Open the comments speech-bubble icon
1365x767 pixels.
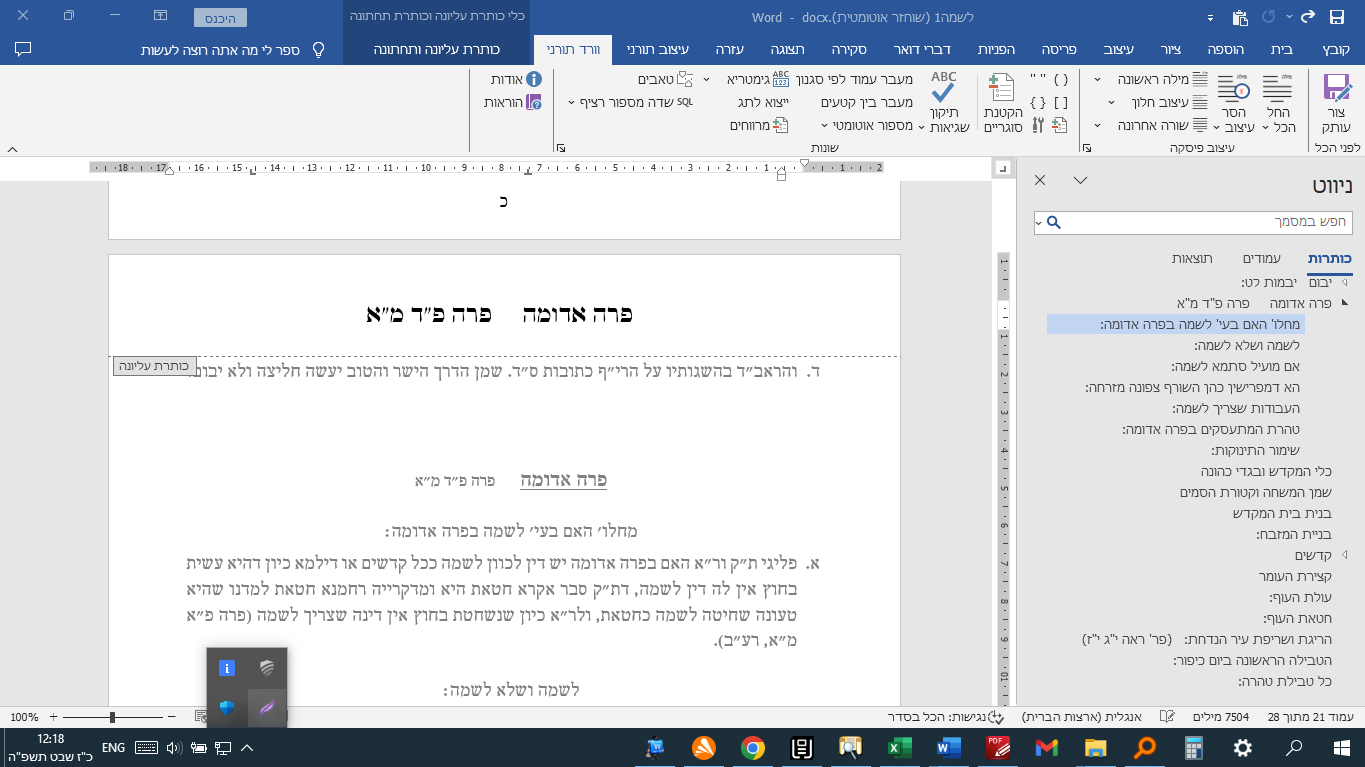(x=24, y=49)
